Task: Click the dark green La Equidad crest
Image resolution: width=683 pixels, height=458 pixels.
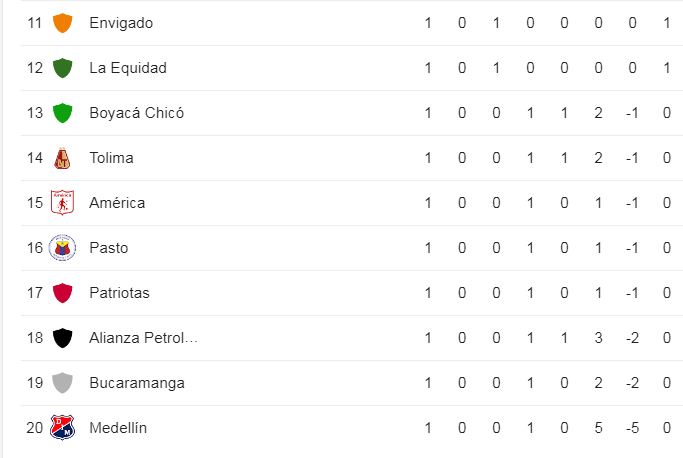Action: click(x=62, y=68)
